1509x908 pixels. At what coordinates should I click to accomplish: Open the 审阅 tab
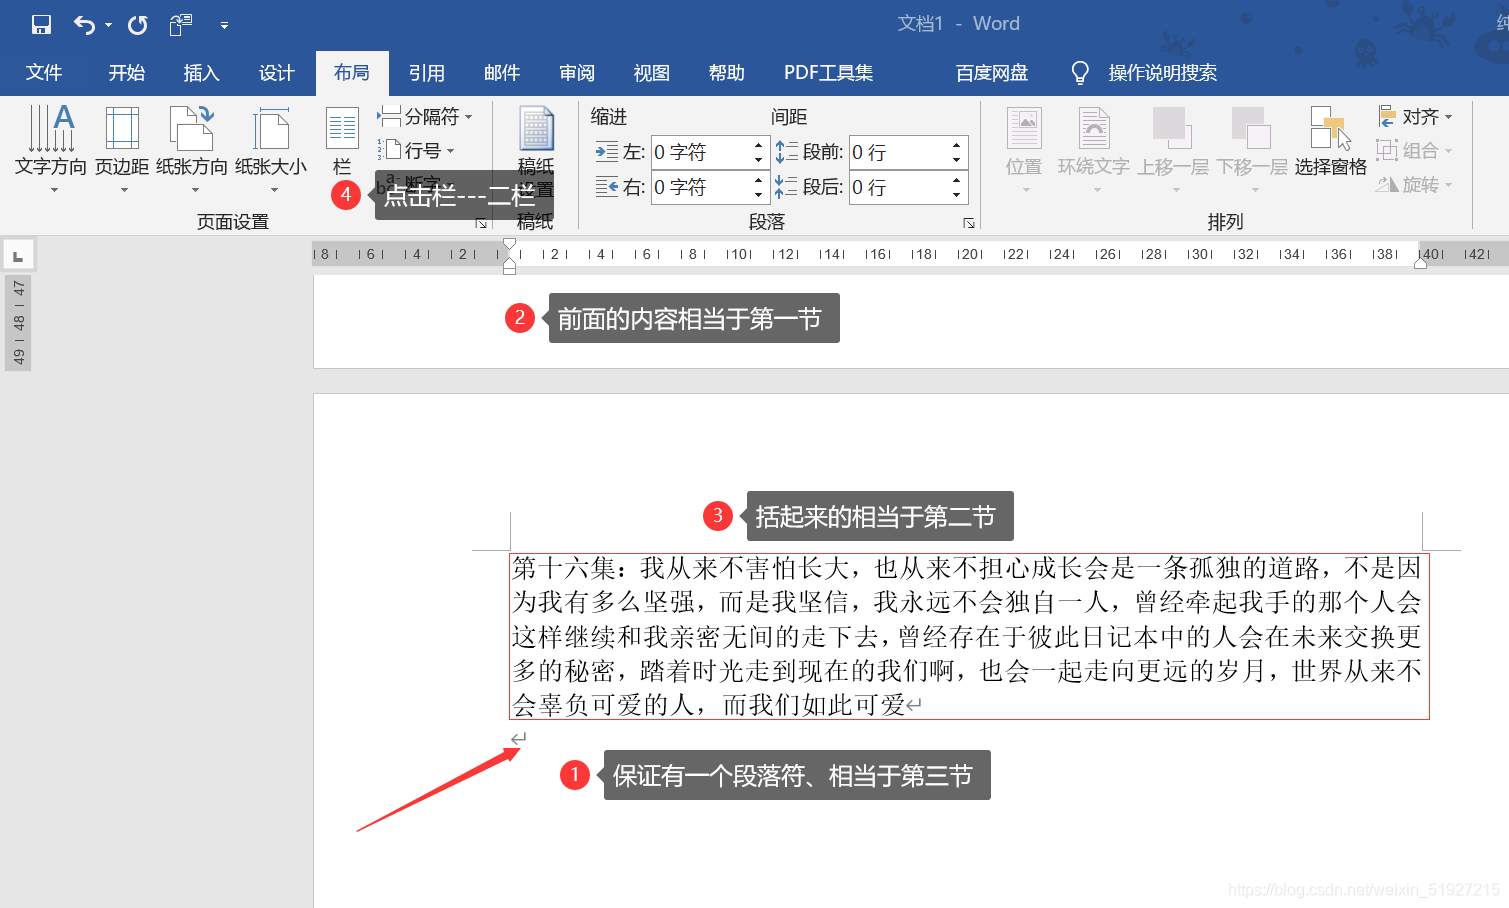point(577,72)
